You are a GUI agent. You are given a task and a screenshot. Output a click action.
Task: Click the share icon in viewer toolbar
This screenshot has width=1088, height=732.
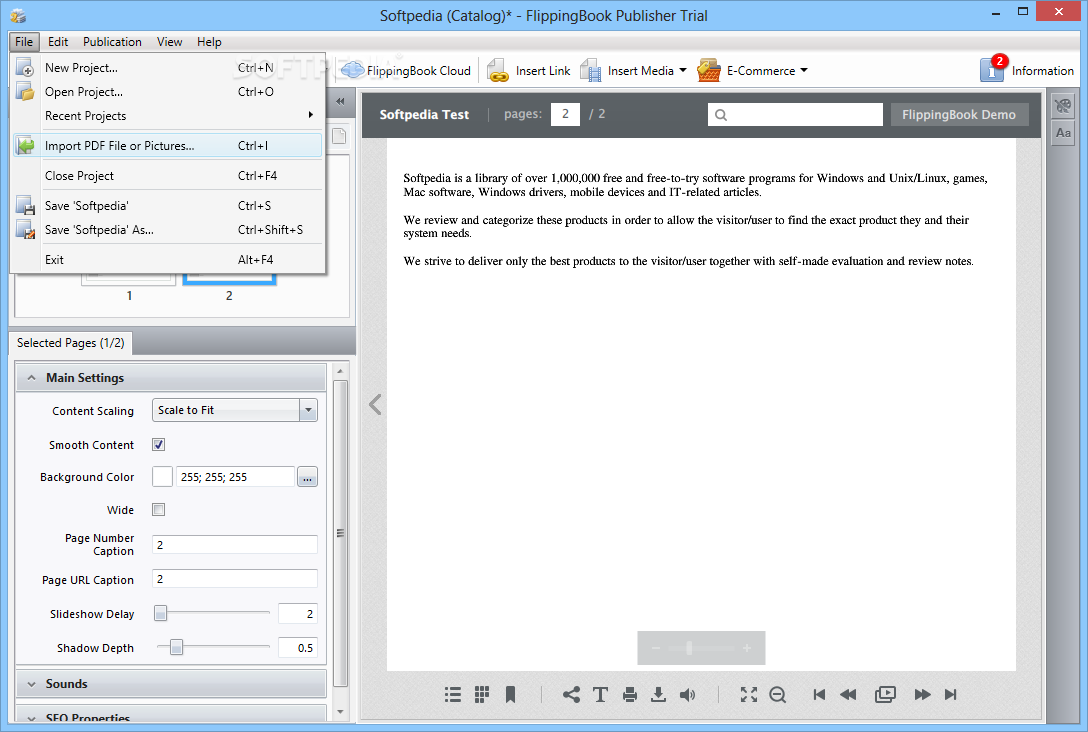[571, 695]
